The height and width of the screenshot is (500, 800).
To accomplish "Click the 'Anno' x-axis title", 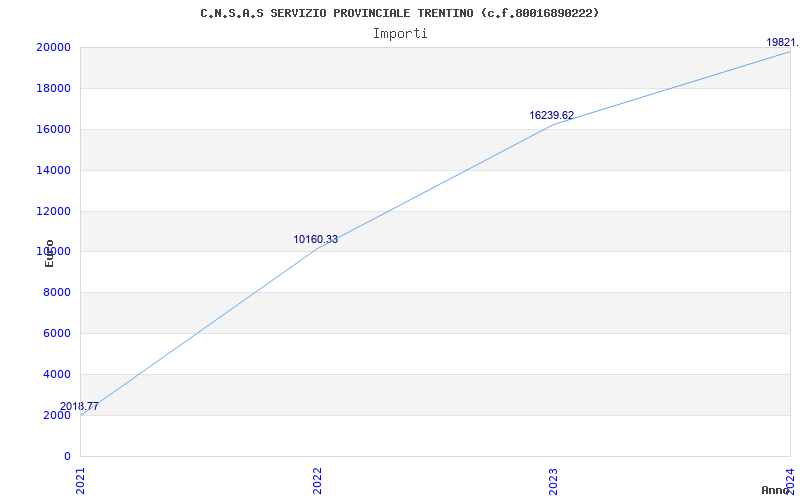I will [776, 490].
